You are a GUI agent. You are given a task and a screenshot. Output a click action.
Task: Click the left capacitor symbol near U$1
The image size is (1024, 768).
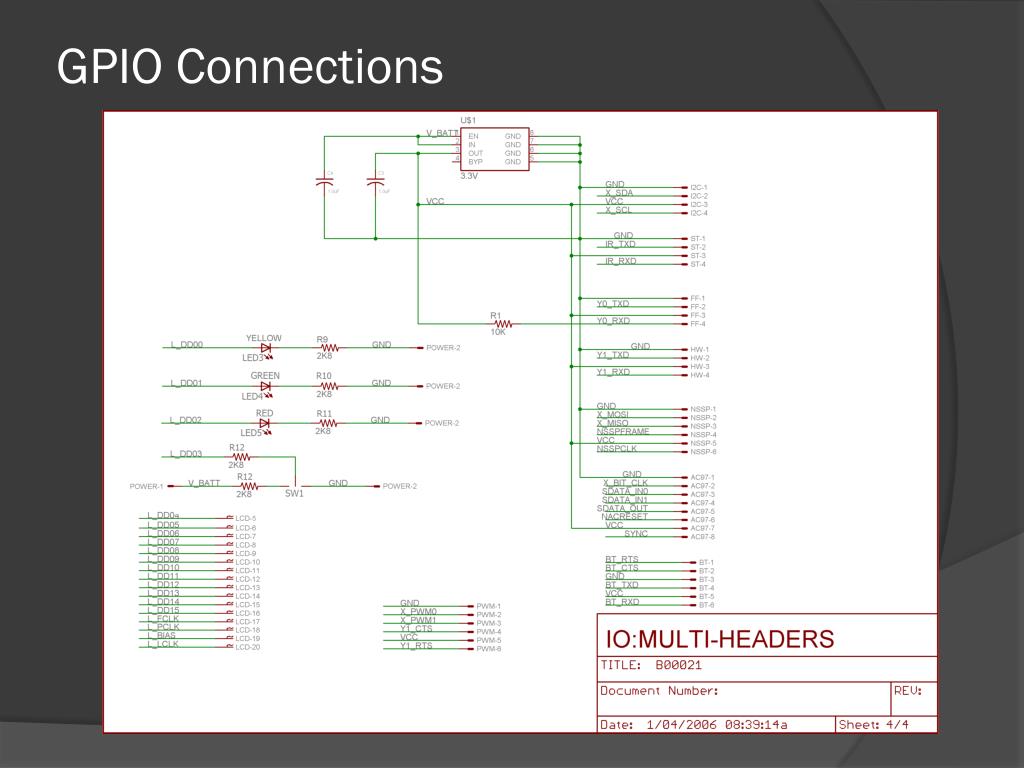(x=325, y=182)
